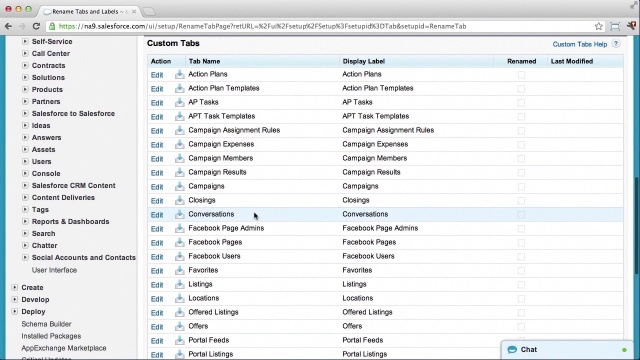This screenshot has height=360, width=640.
Task: Toggle the Renamed checkbox for Locations
Action: pos(521,299)
